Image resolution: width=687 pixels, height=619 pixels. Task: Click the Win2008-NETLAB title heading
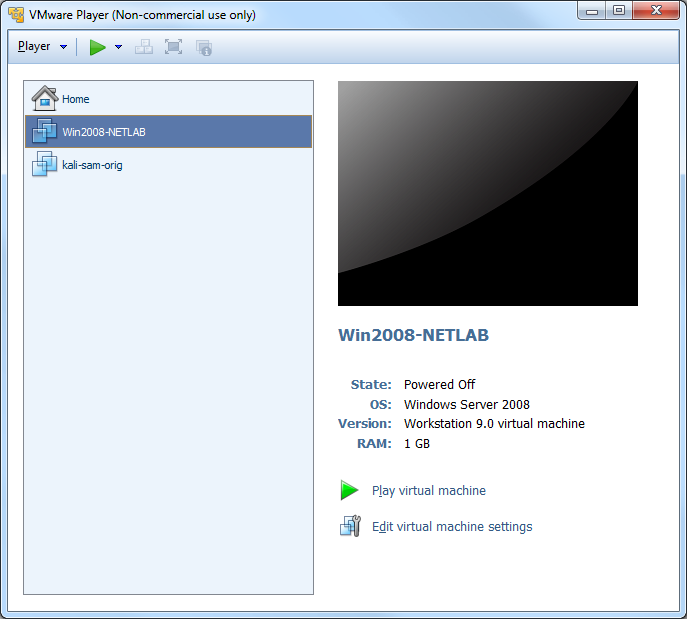pyautogui.click(x=413, y=335)
